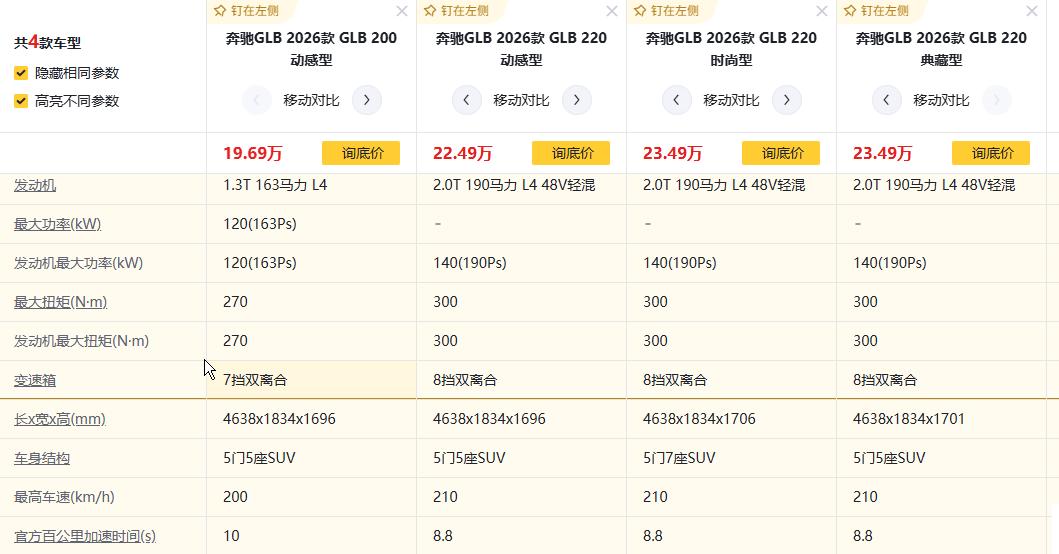Click 询底价 for the GLB 220 典藏型
This screenshot has width=1059, height=554.
(x=991, y=153)
